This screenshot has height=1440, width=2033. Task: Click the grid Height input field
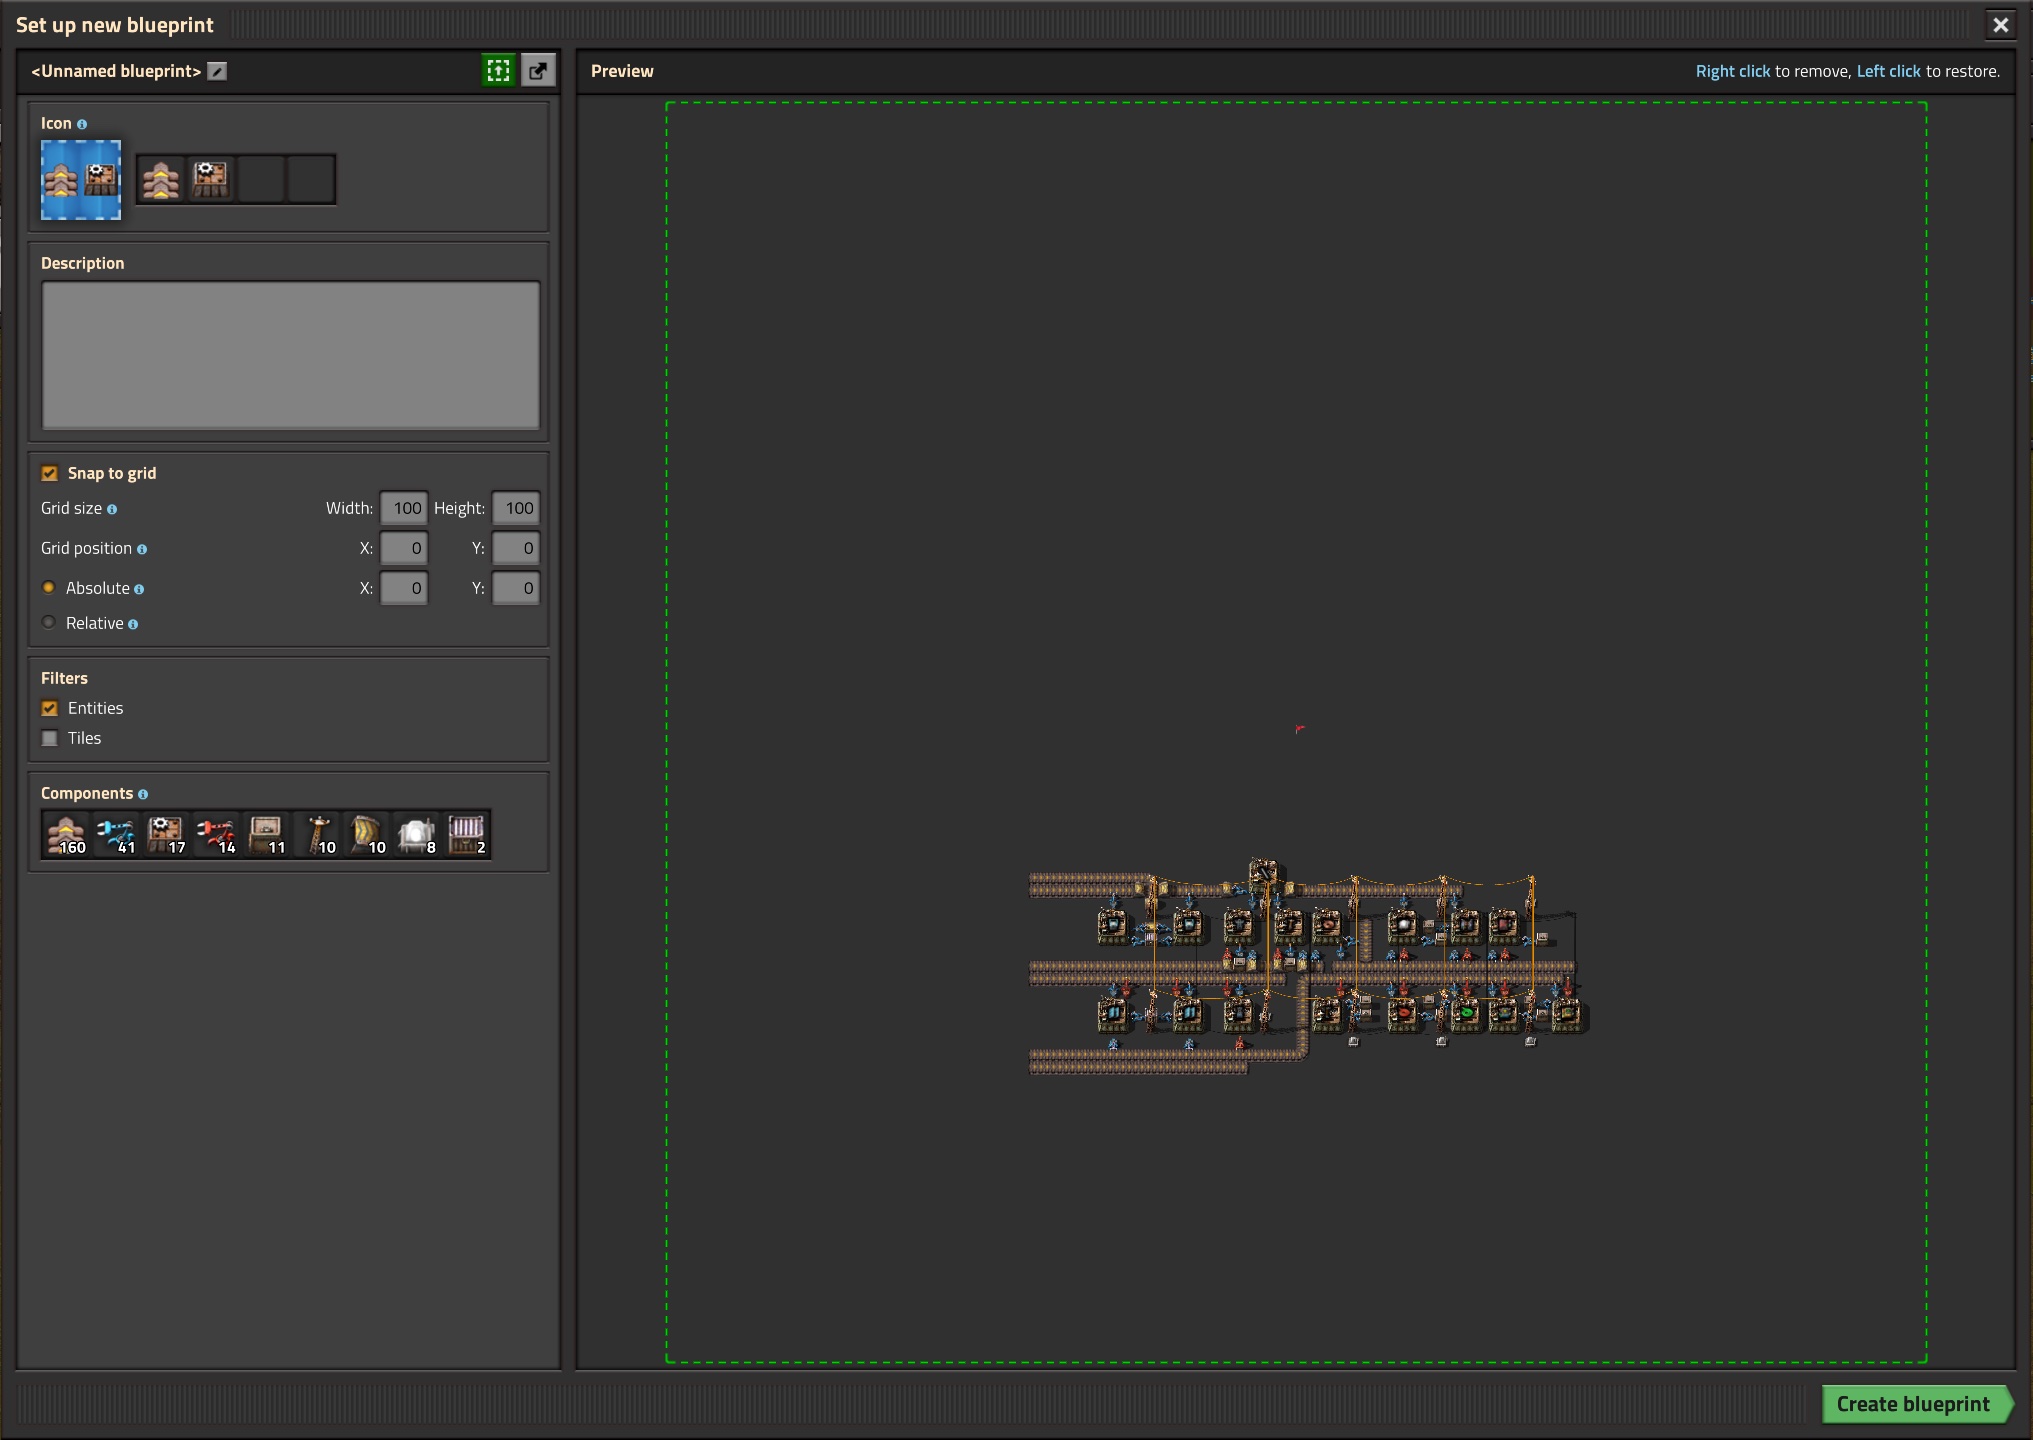click(516, 508)
